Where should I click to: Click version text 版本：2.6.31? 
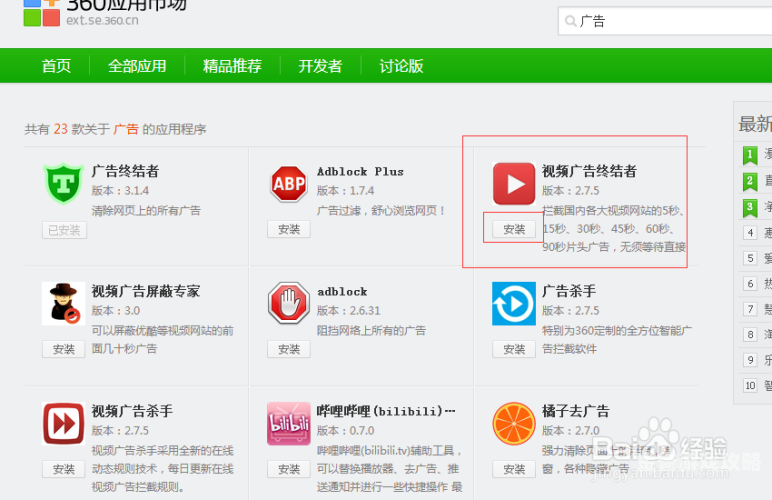(349, 311)
